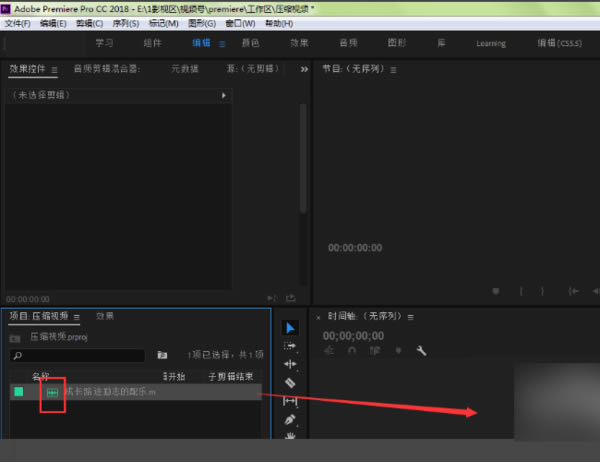Select the Selection arrow tool
This screenshot has width=600, height=462.
[290, 327]
